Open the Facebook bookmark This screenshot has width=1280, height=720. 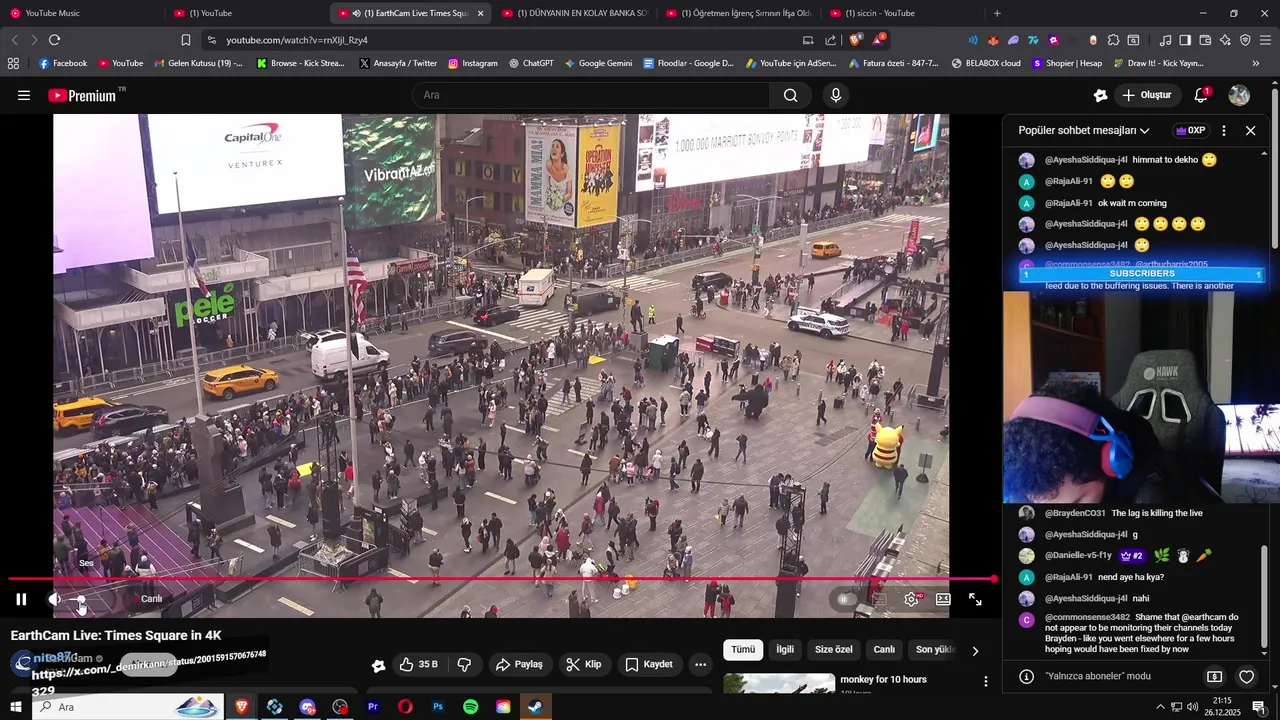click(x=62, y=63)
